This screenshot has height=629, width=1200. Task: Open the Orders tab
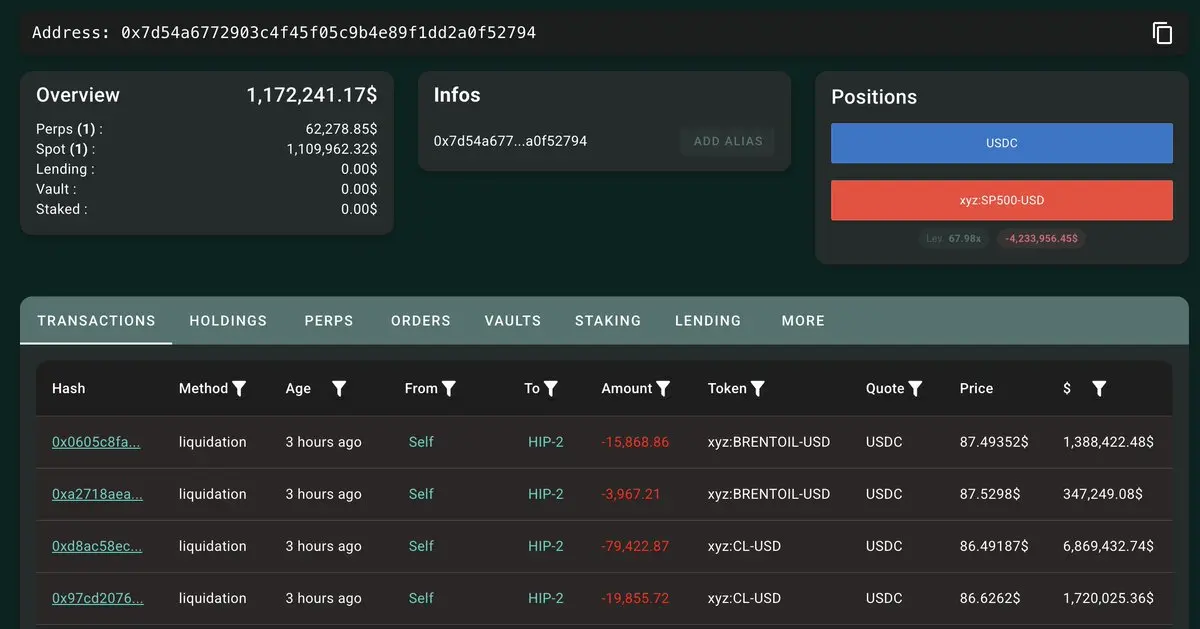[421, 321]
